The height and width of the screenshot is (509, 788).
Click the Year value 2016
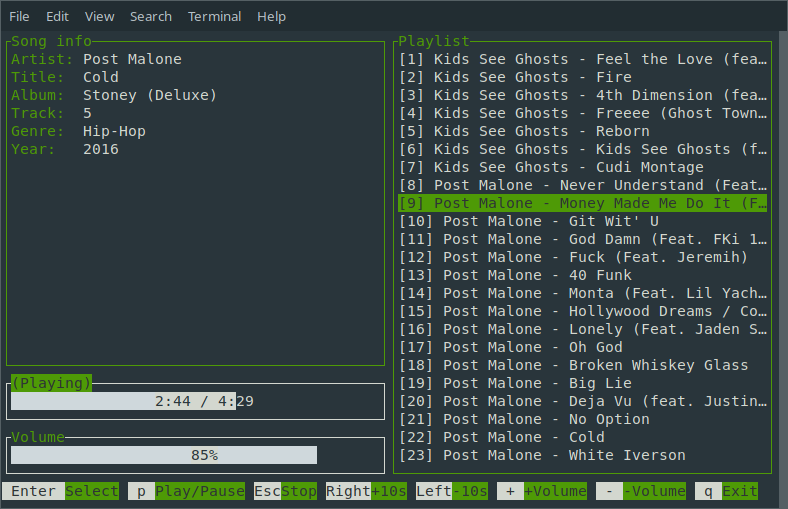click(101, 149)
